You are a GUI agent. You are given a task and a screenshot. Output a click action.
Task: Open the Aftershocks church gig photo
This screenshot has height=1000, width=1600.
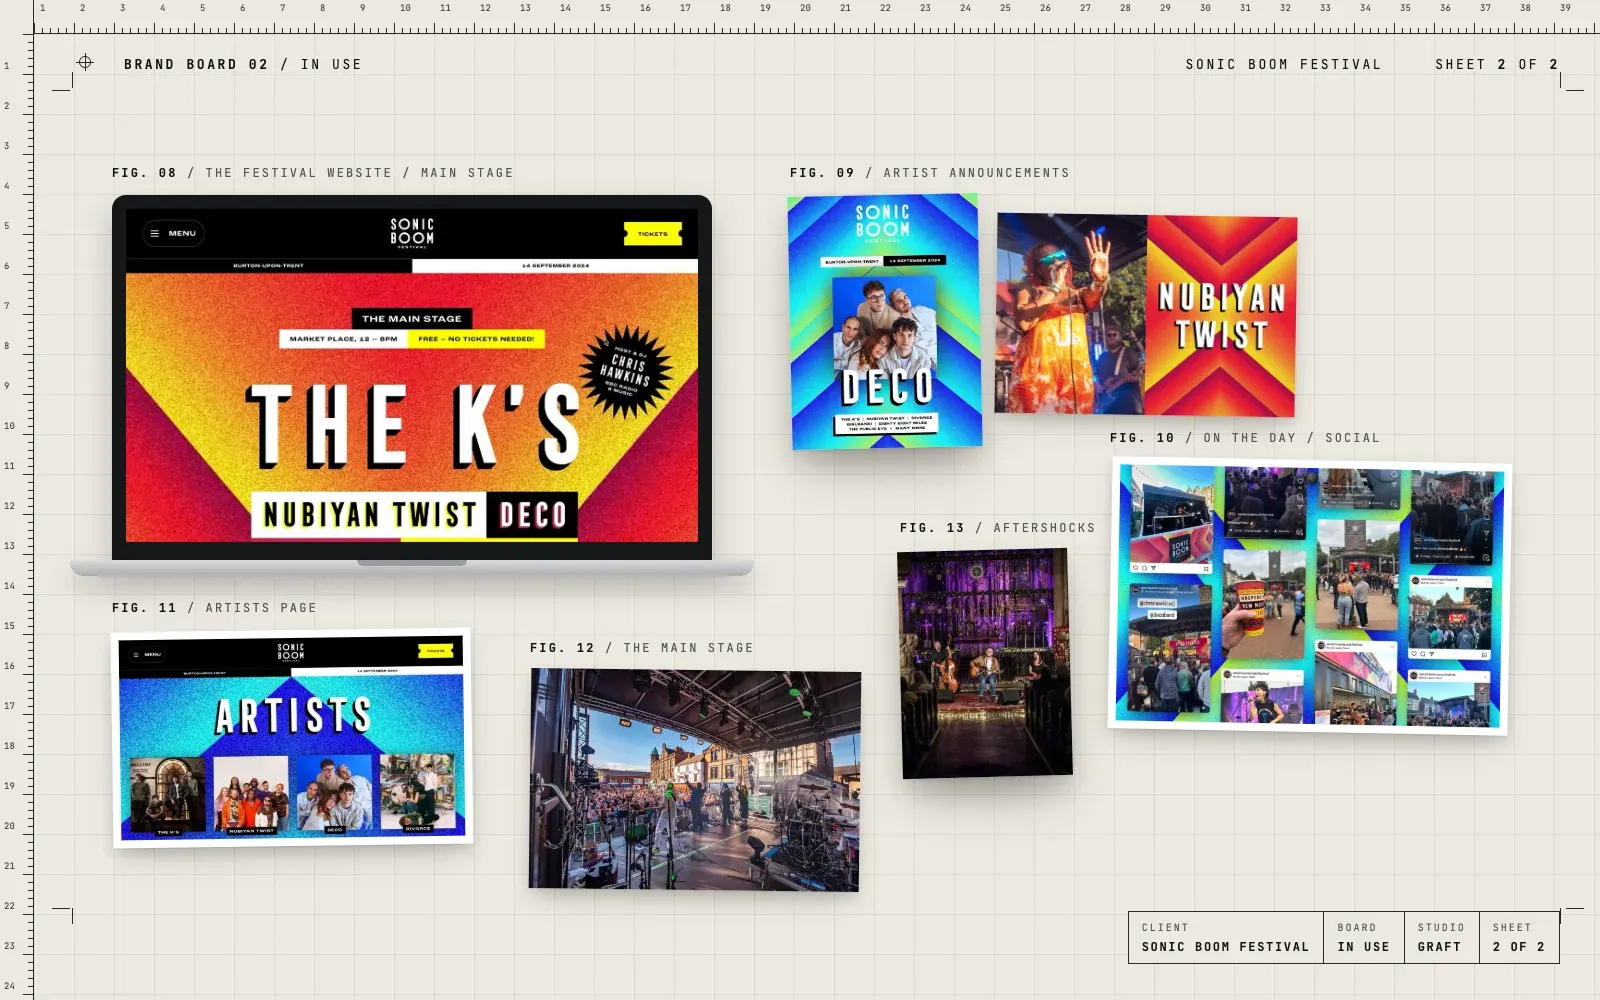[x=985, y=663]
